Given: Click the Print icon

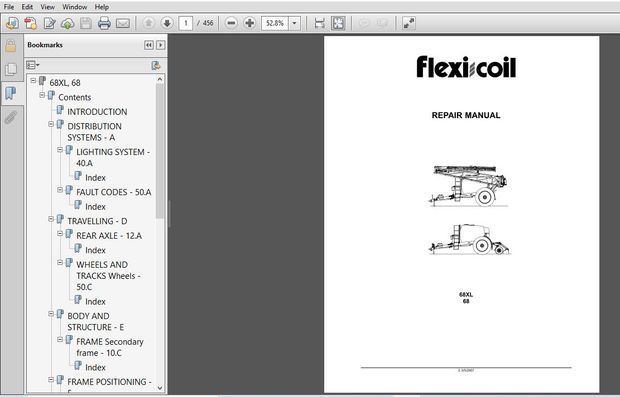Looking at the screenshot, I should (104, 23).
